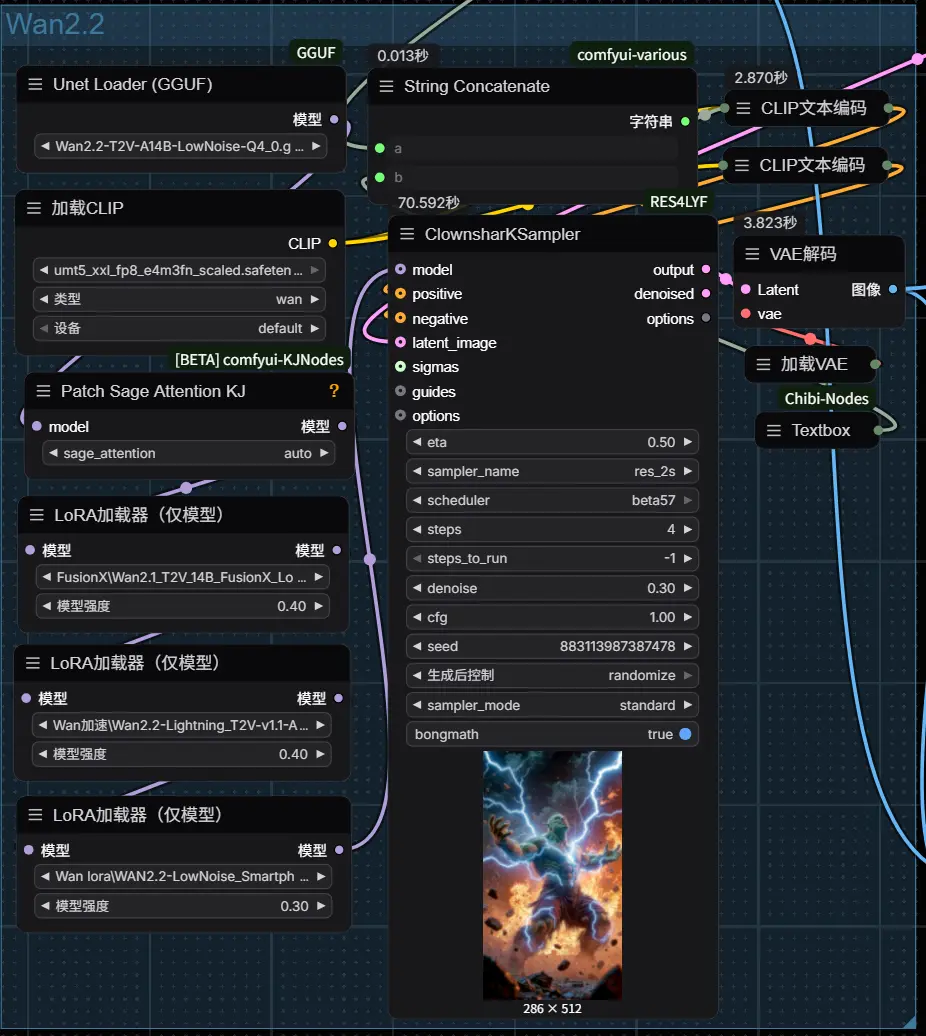Image resolution: width=926 pixels, height=1036 pixels.
Task: Change the 生成后控制 randomize option
Action: 552,675
